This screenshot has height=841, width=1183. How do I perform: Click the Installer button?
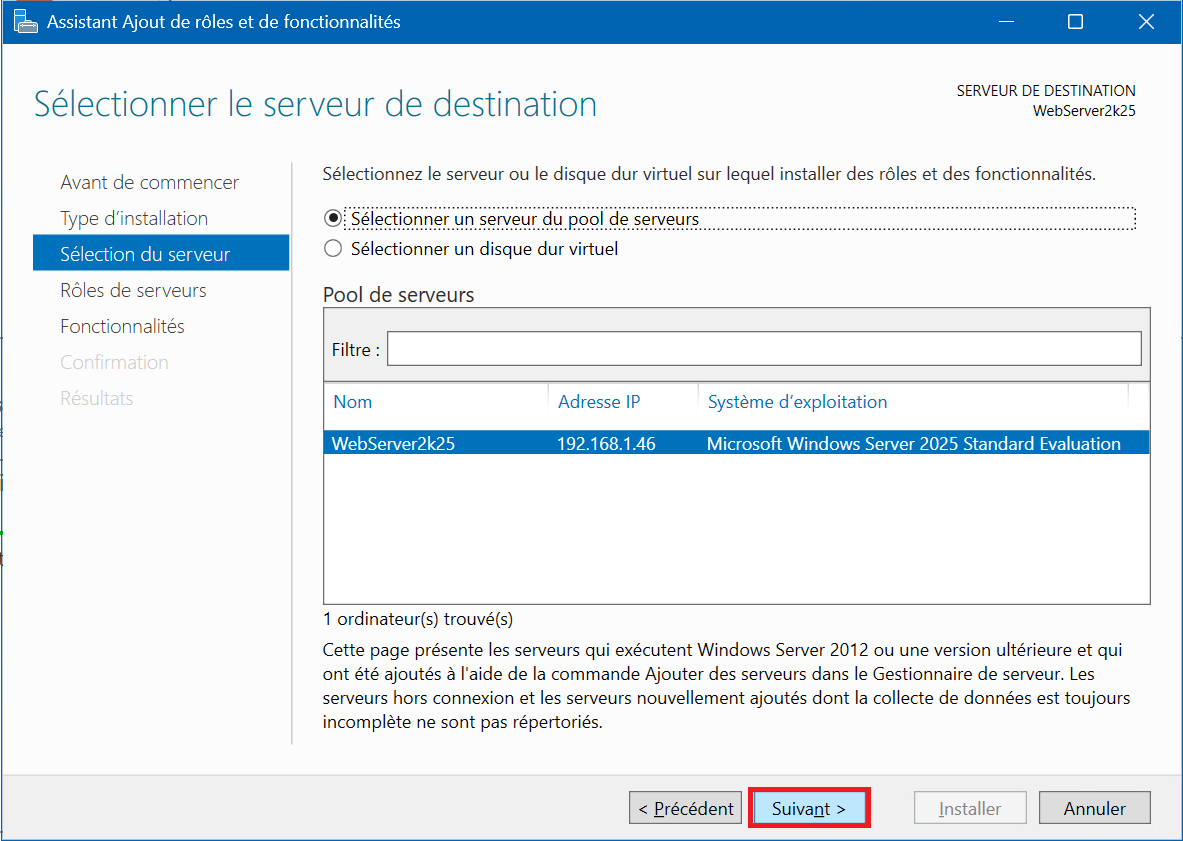tap(970, 808)
